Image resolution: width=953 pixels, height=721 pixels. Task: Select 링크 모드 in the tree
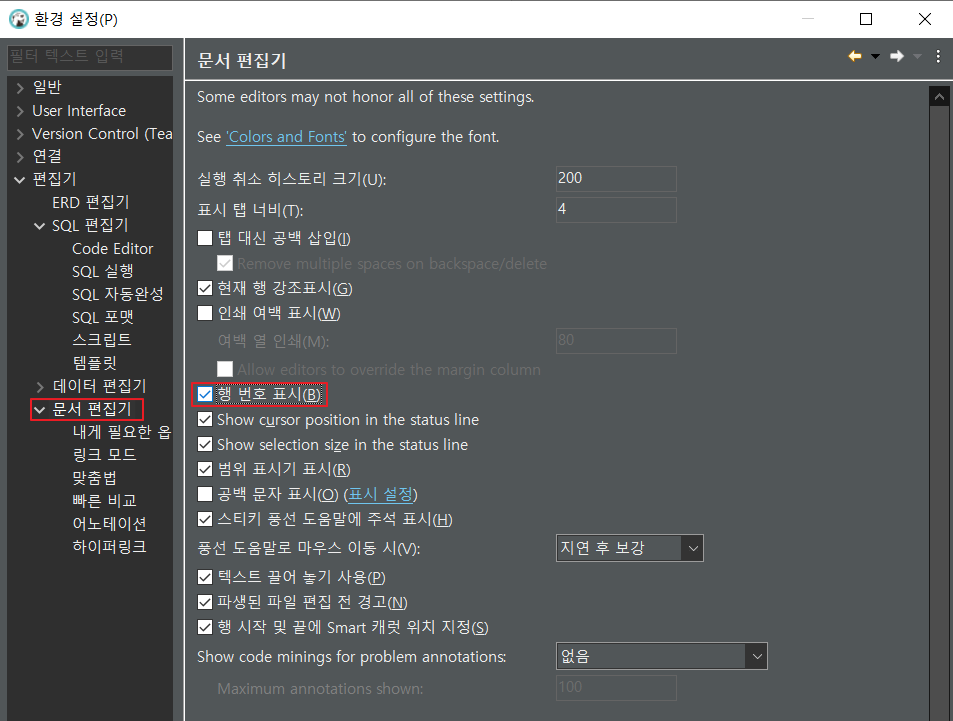(x=105, y=455)
